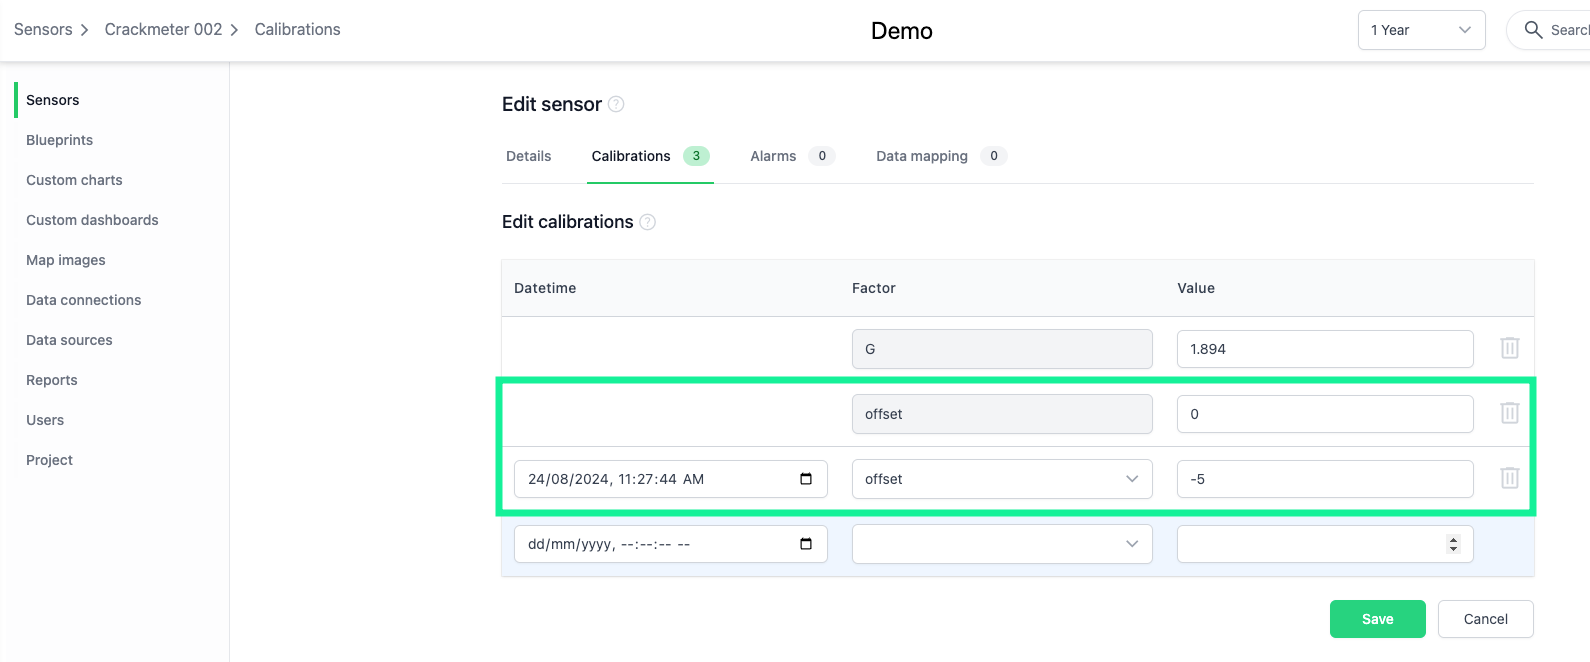
Task: Open calendar picker in empty datetime row
Action: (x=806, y=544)
